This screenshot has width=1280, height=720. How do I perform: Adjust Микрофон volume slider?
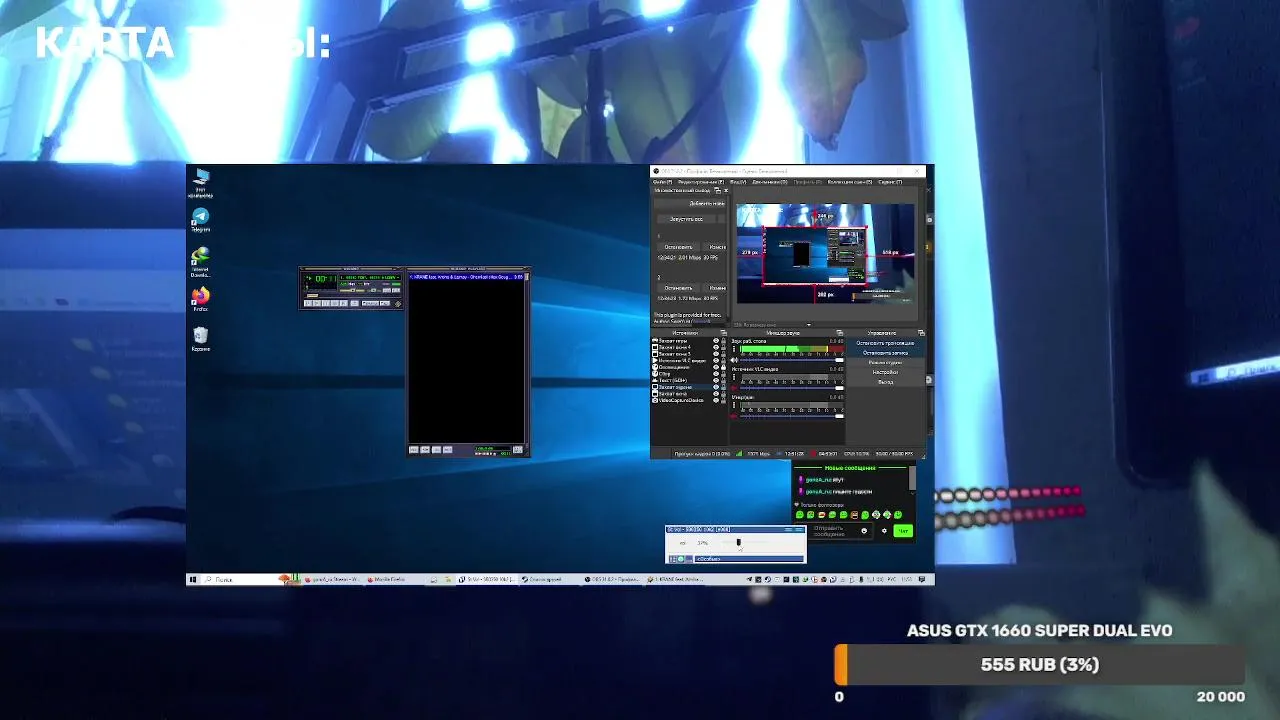792,416
